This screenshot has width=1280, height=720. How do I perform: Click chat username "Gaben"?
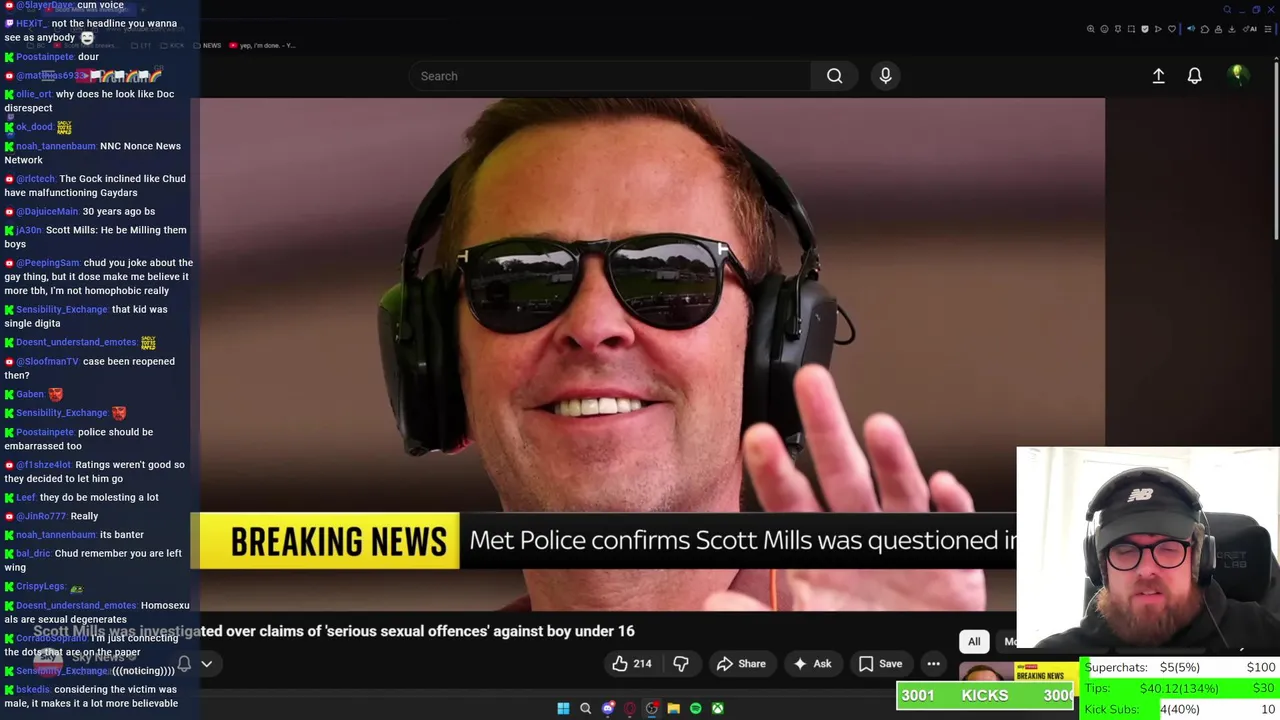30,394
